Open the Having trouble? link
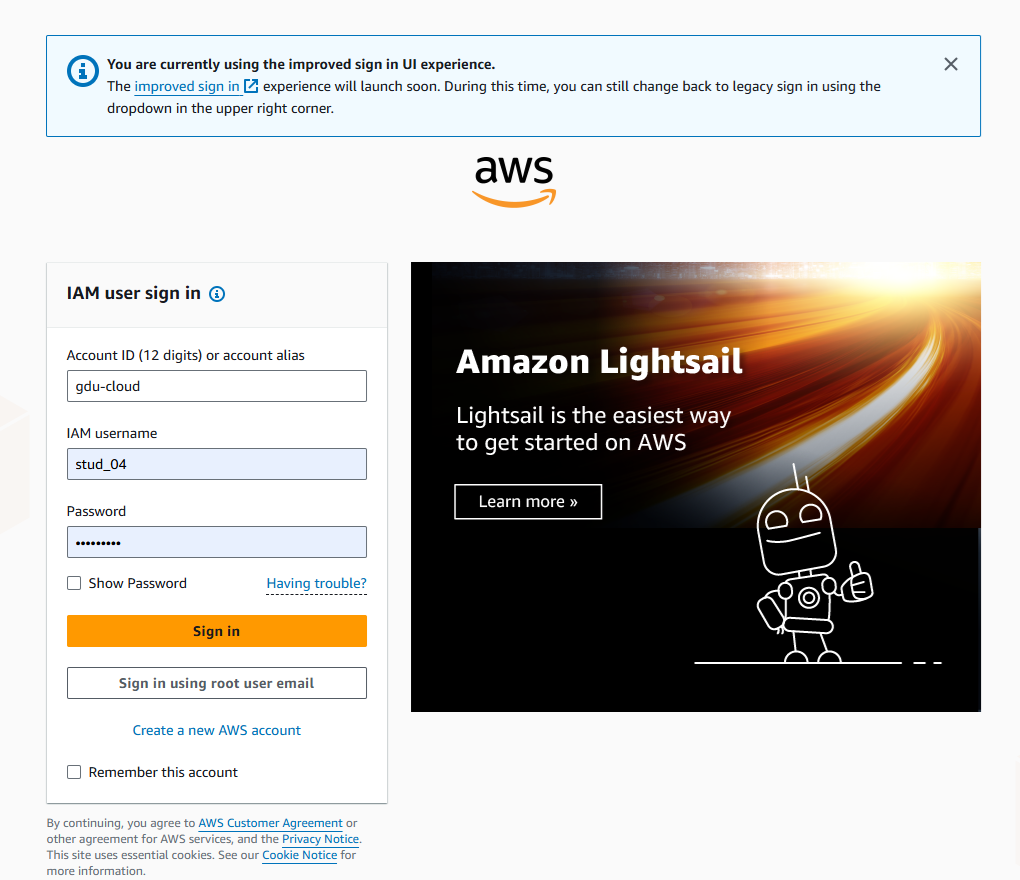 [x=317, y=583]
